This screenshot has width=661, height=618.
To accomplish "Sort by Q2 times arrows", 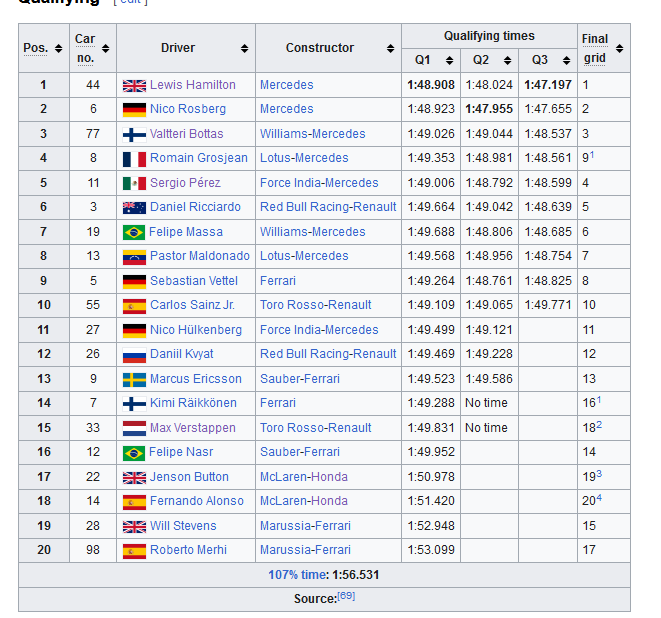I will click(508, 61).
